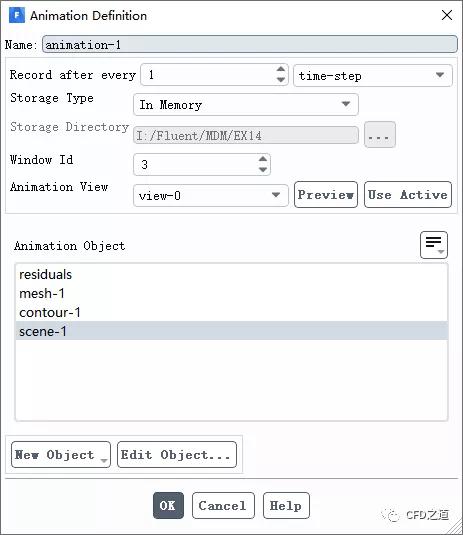Image resolution: width=463 pixels, height=535 pixels.
Task: Increment the Window Id spinner
Action: [263, 159]
